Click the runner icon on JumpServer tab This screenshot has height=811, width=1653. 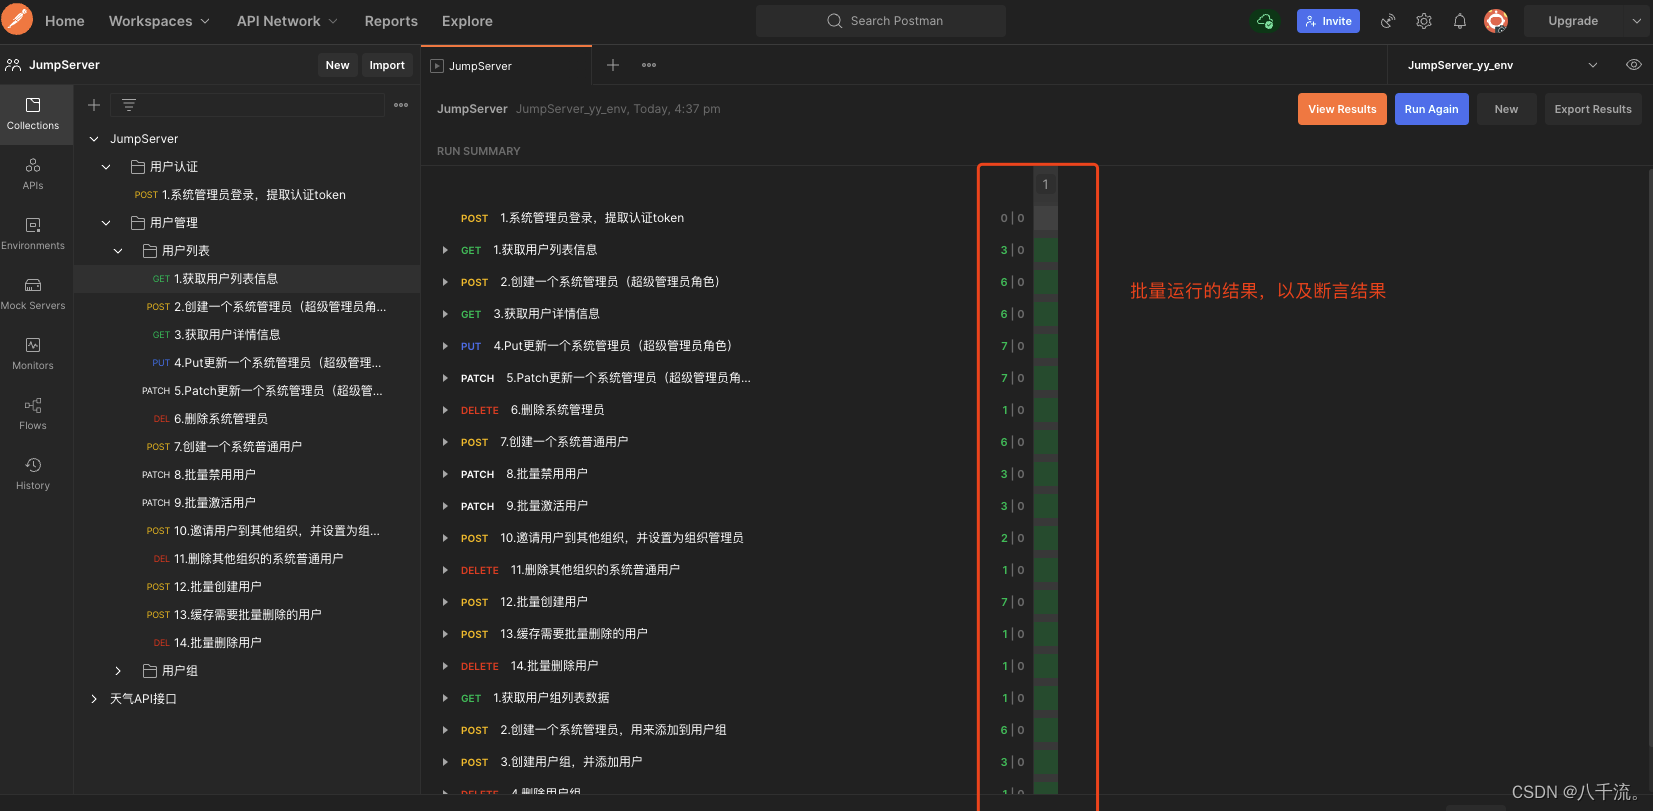tap(436, 66)
